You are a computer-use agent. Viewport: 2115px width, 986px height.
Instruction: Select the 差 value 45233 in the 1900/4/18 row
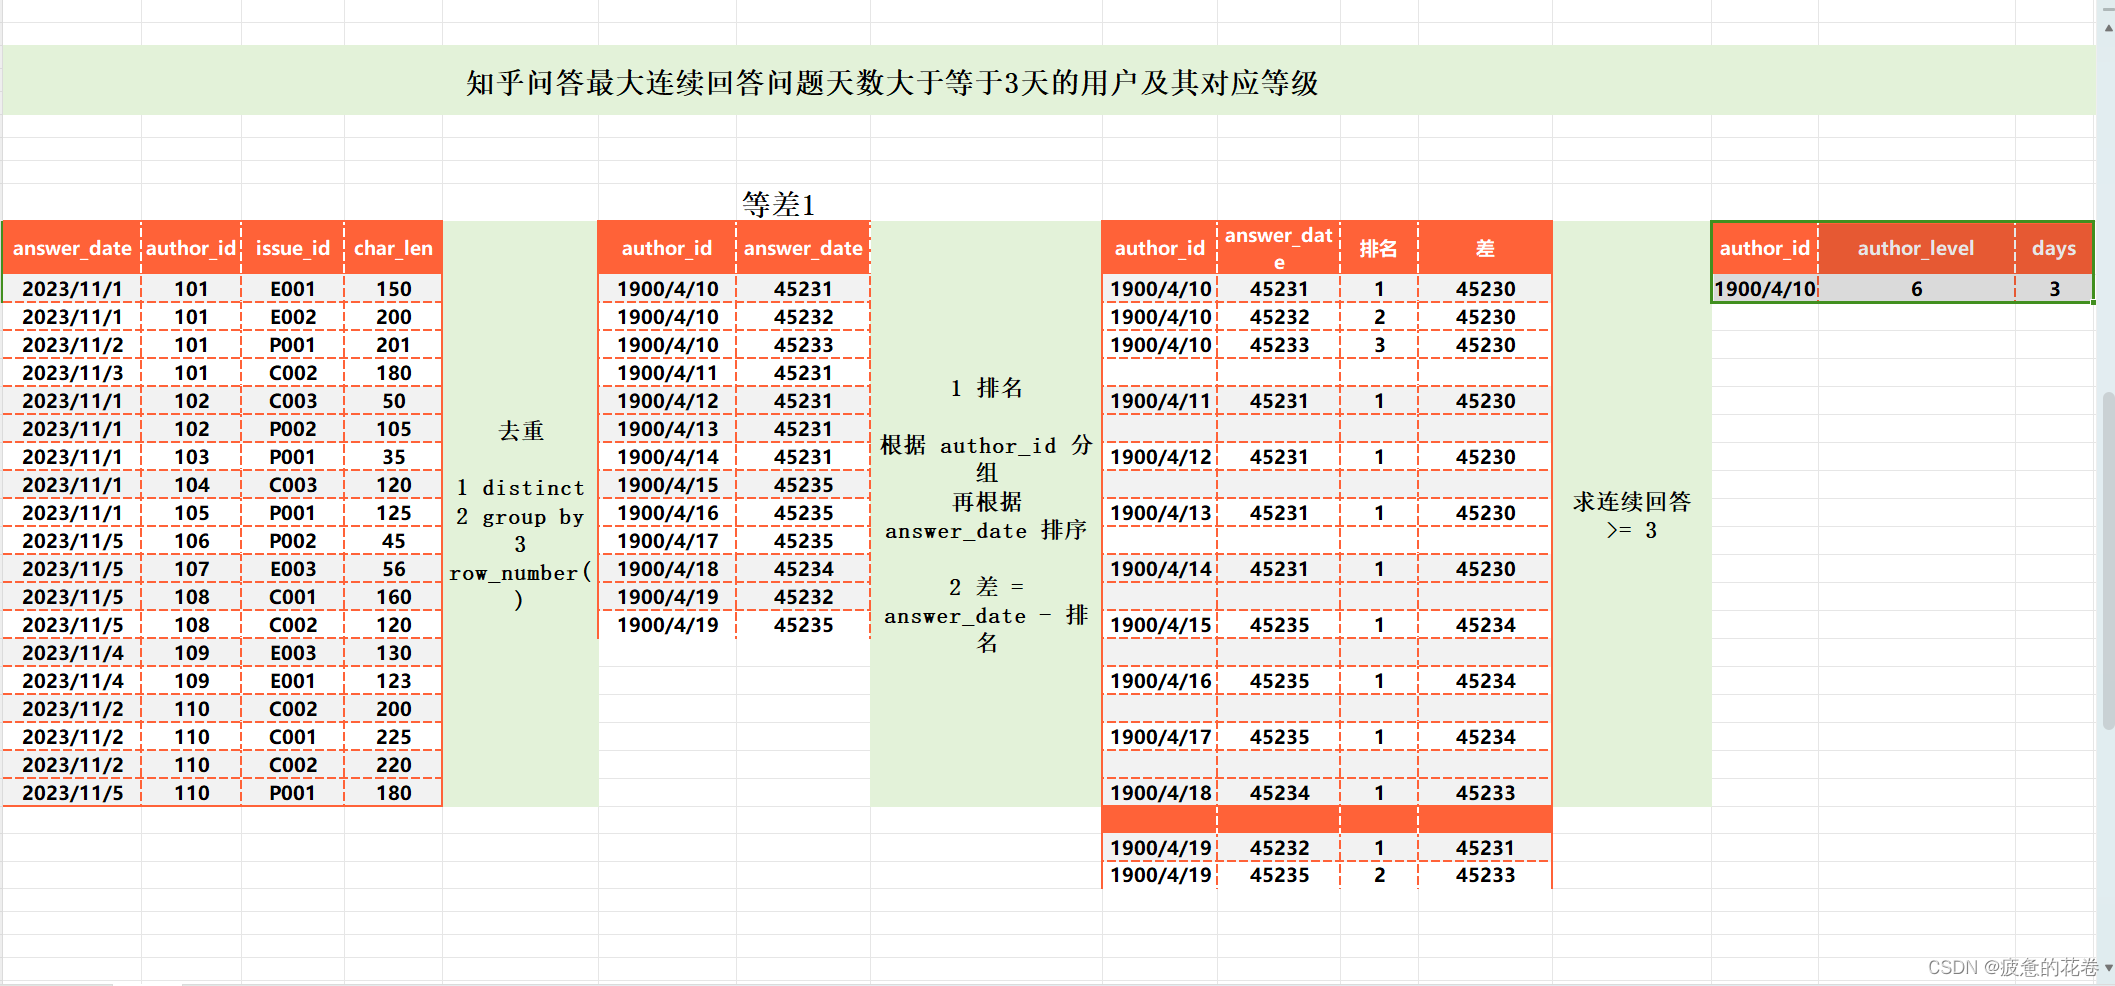click(x=1485, y=793)
